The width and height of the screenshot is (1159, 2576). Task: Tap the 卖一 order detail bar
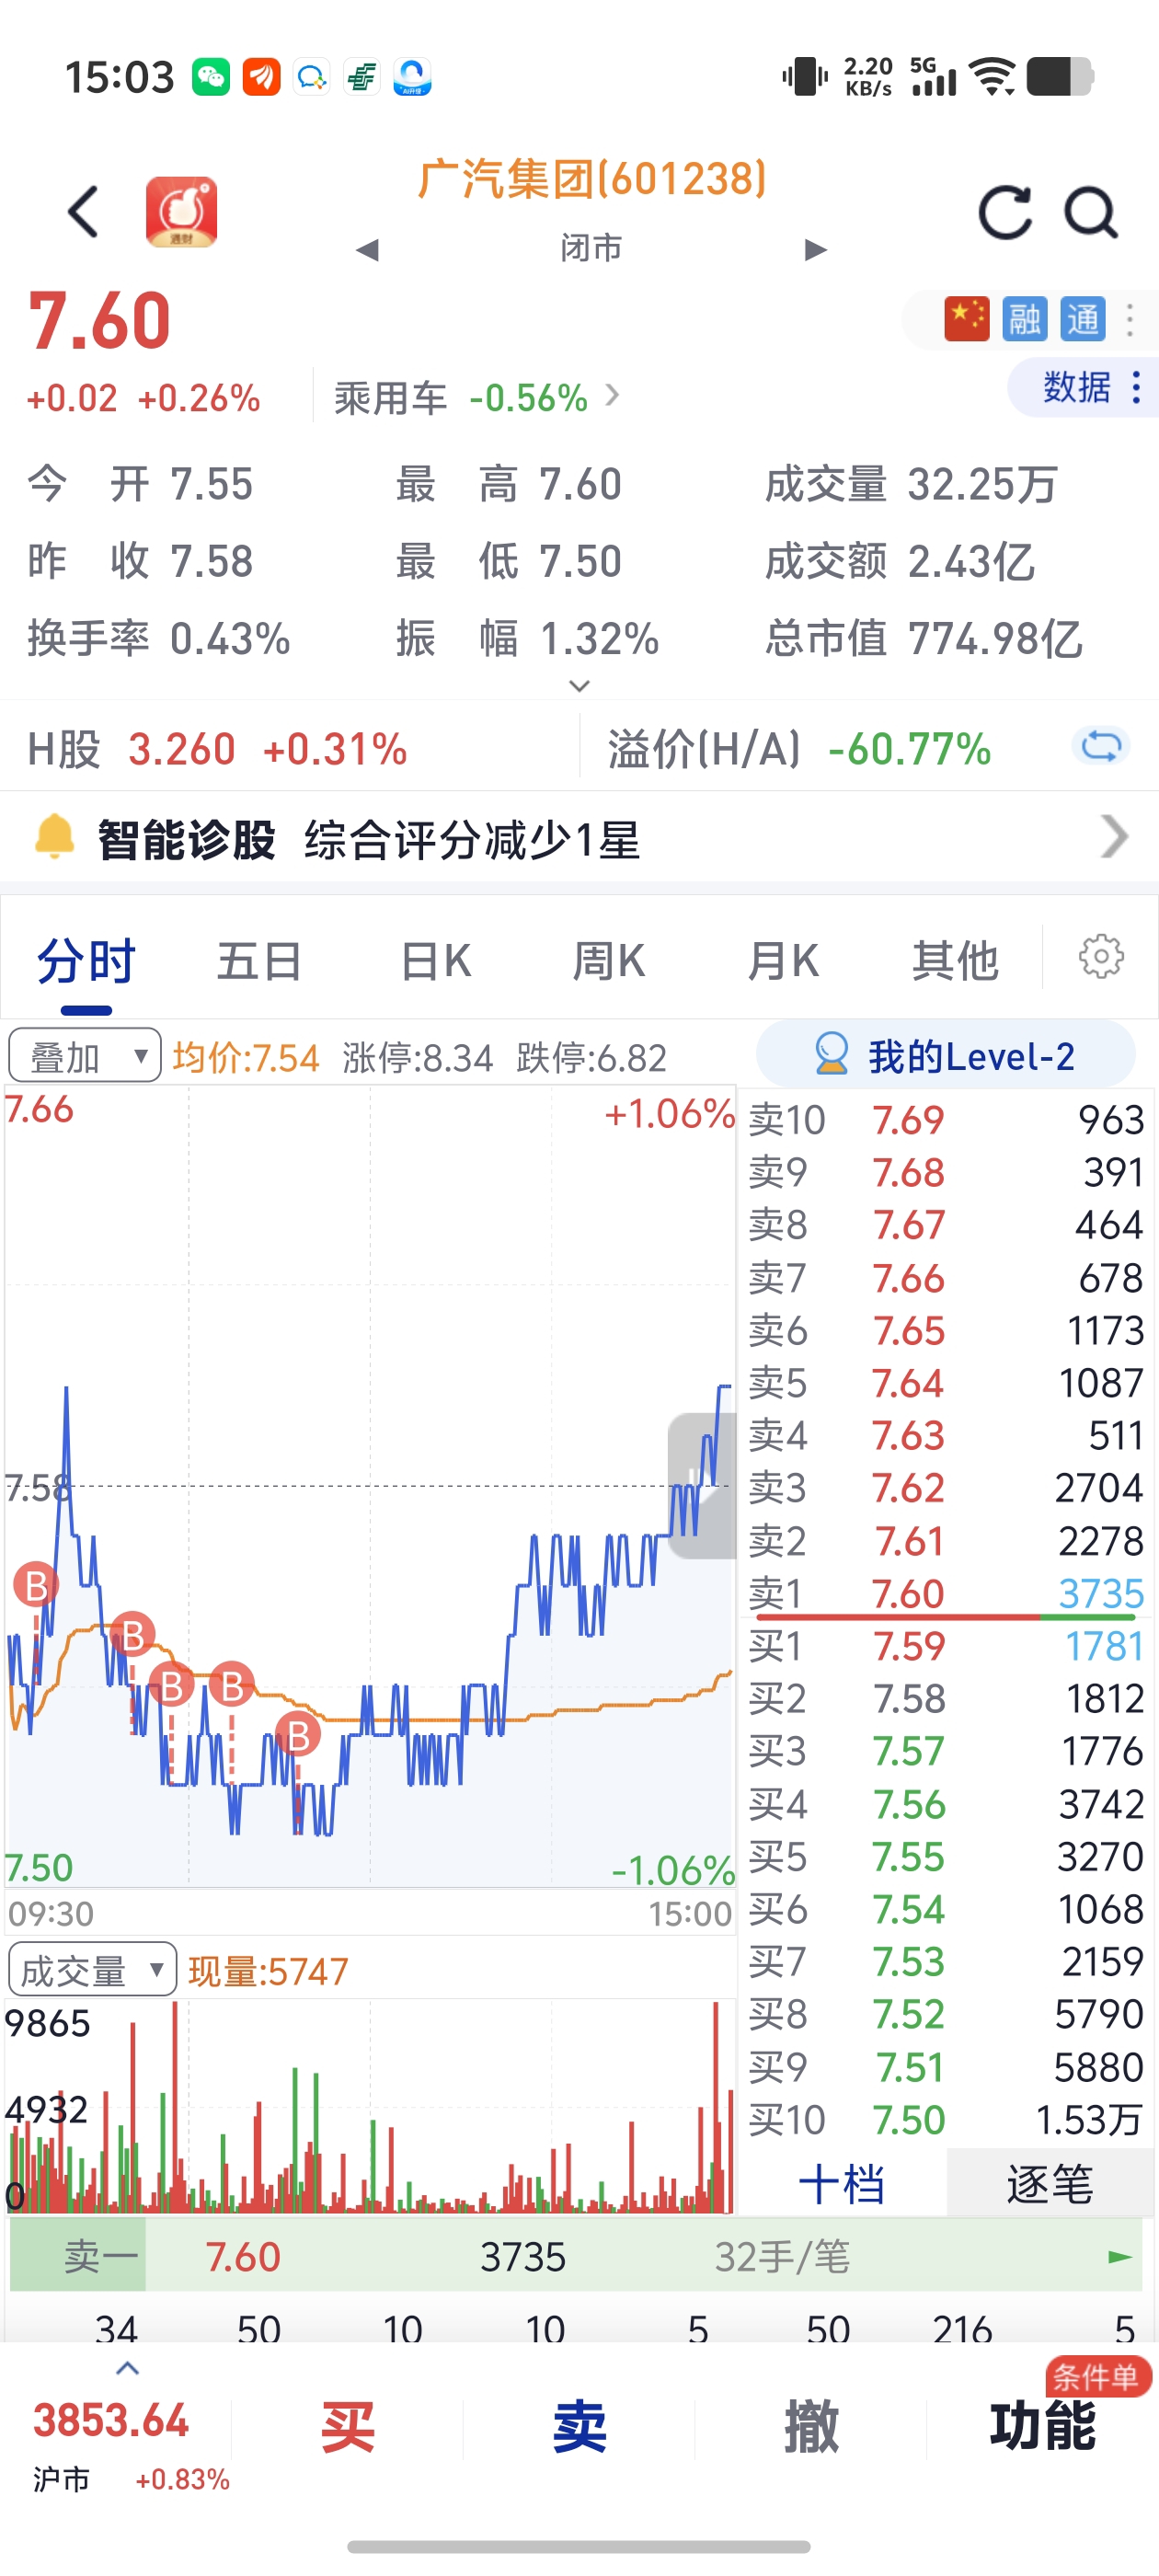[576, 2256]
